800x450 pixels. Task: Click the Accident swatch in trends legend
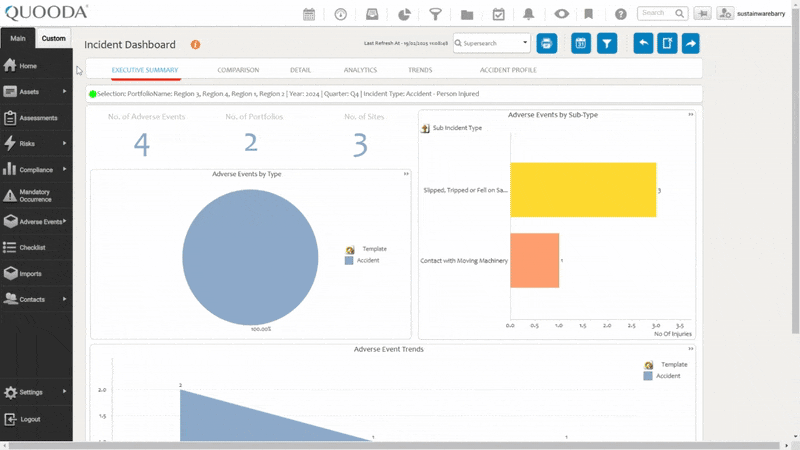point(648,376)
